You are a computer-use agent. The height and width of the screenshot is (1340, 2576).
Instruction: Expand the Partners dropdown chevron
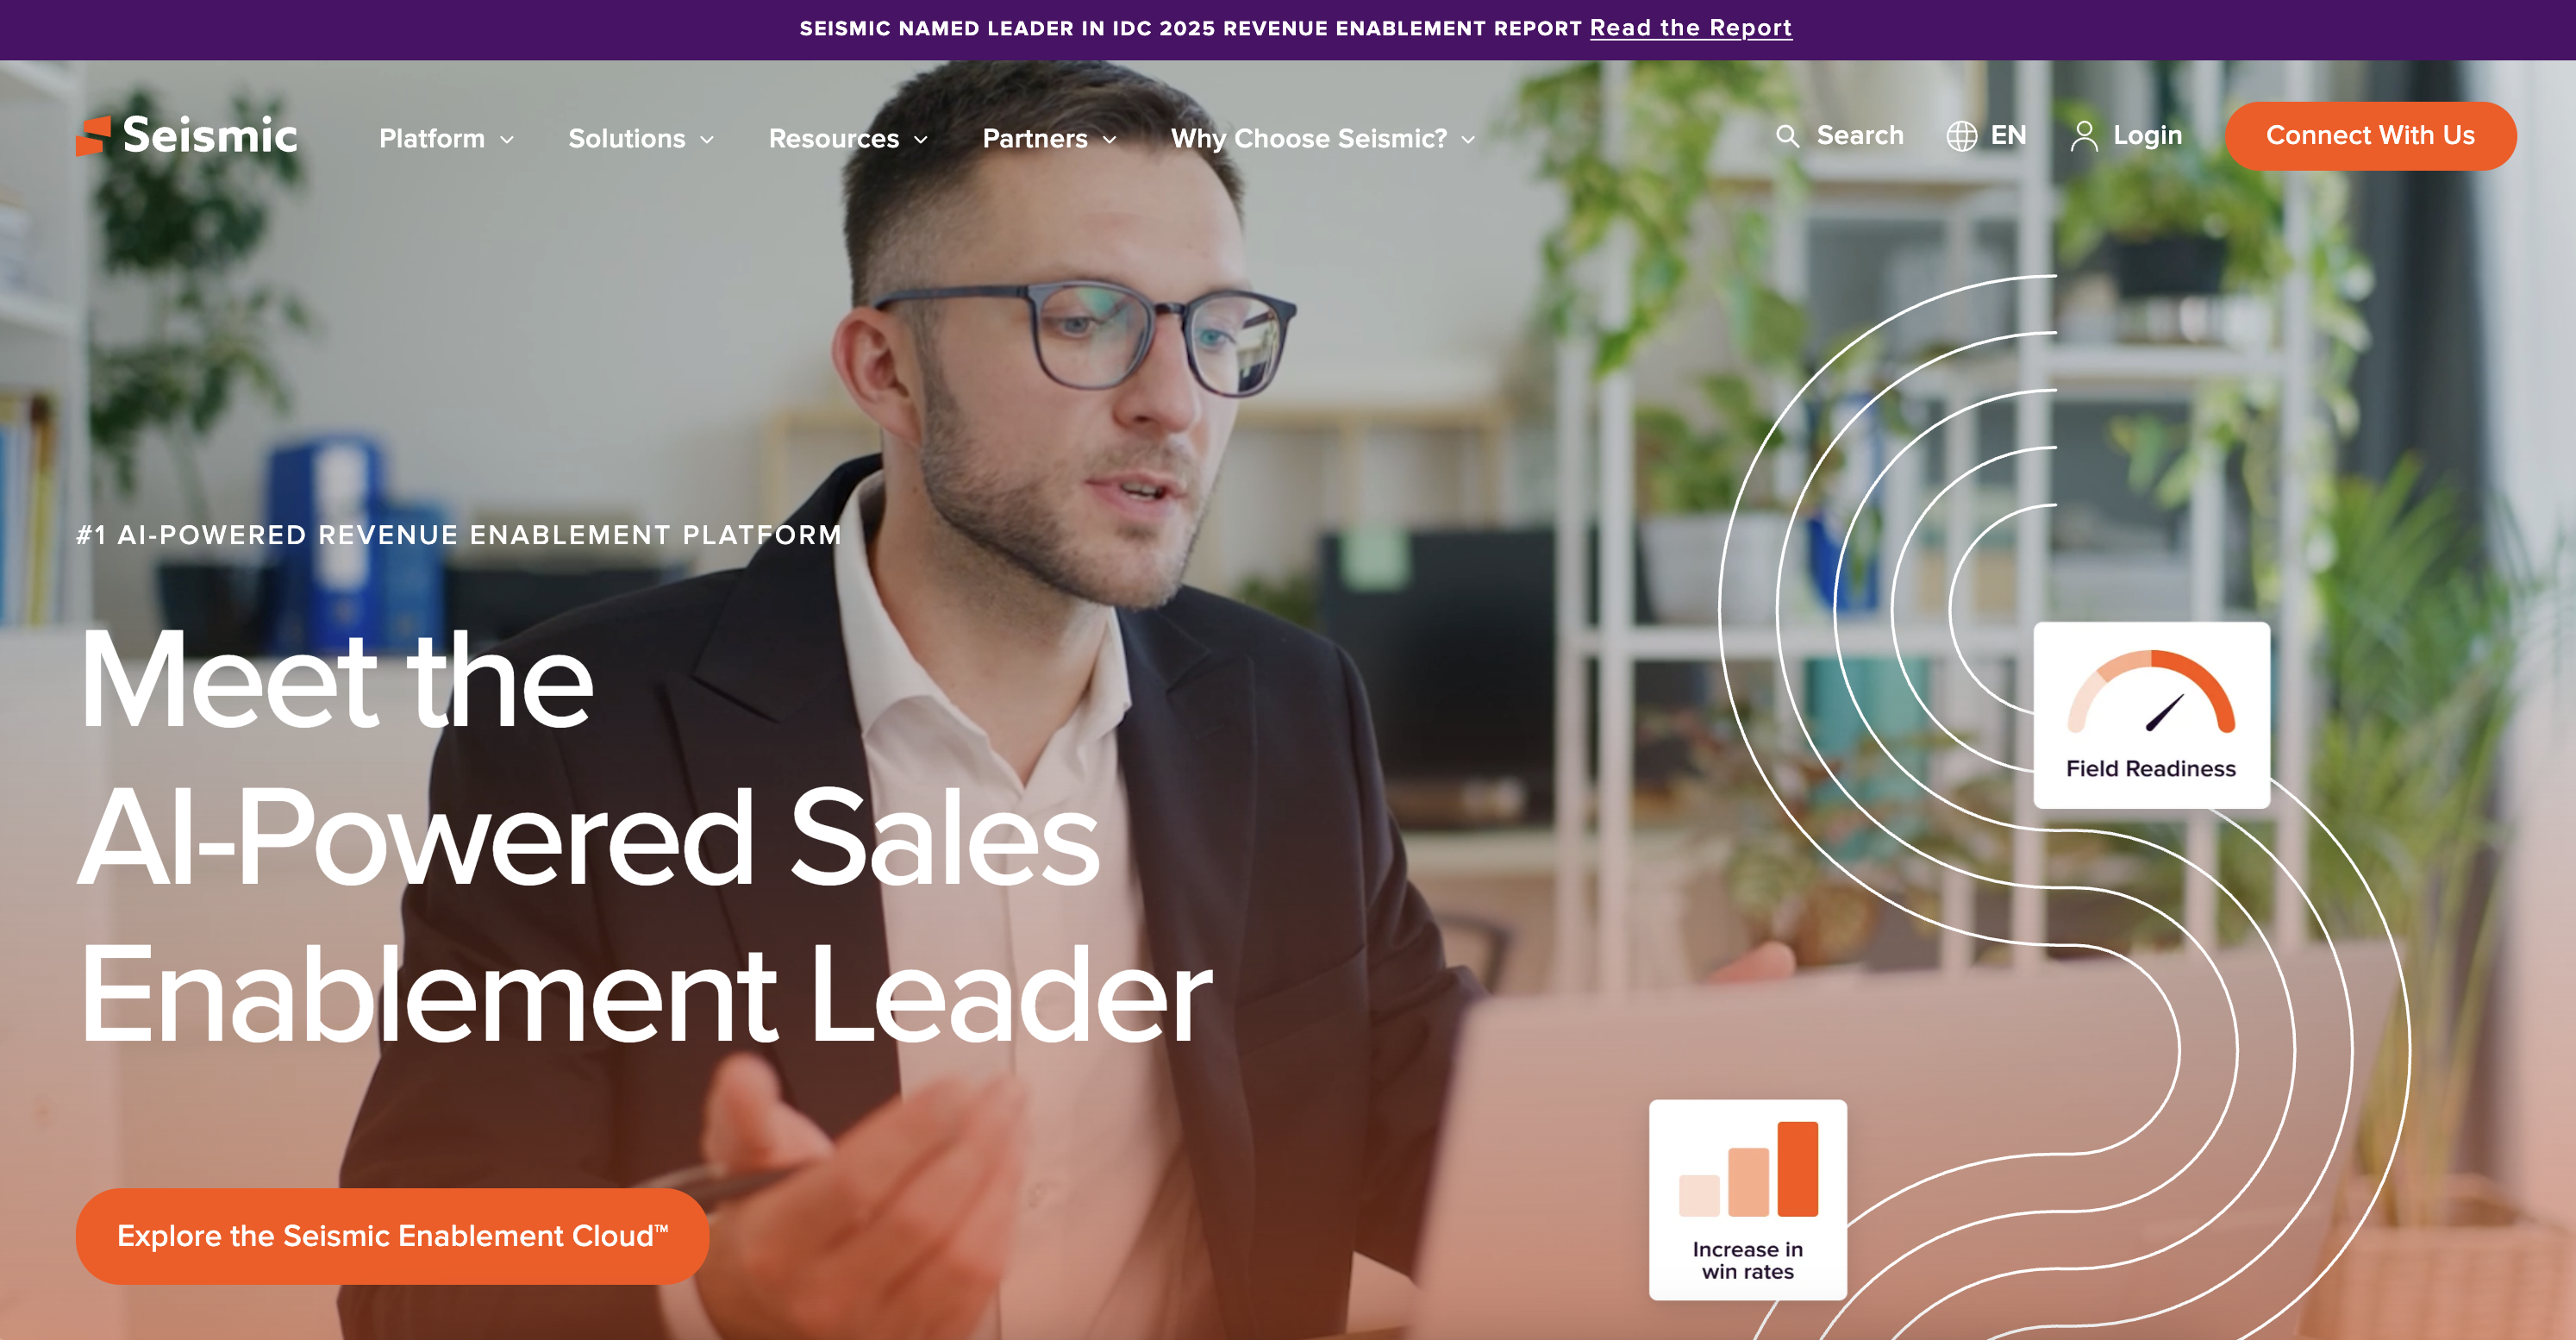click(1109, 140)
